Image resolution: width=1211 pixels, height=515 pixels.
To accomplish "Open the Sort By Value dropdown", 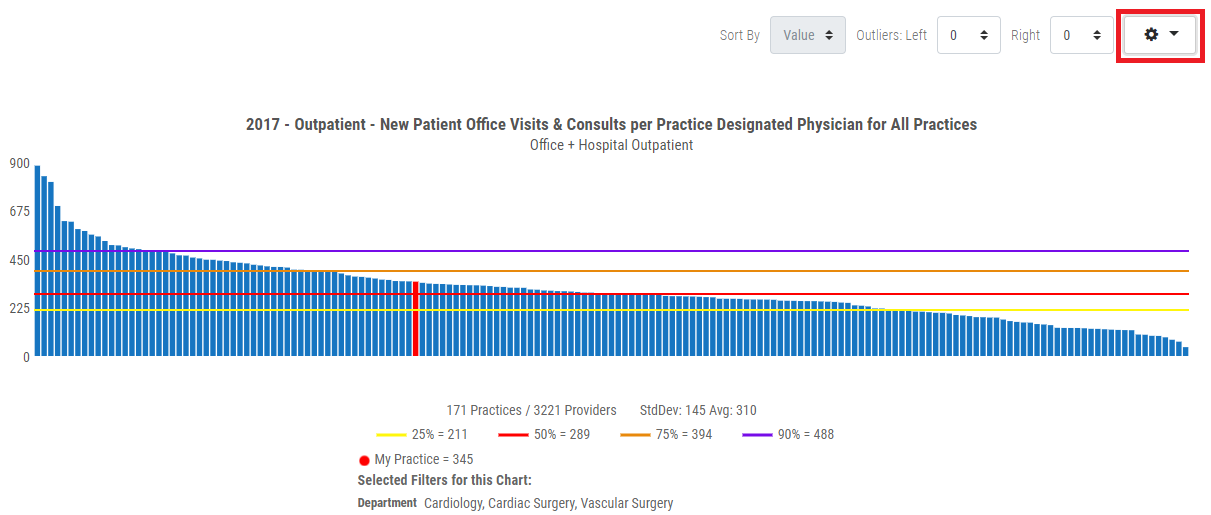I will (807, 35).
